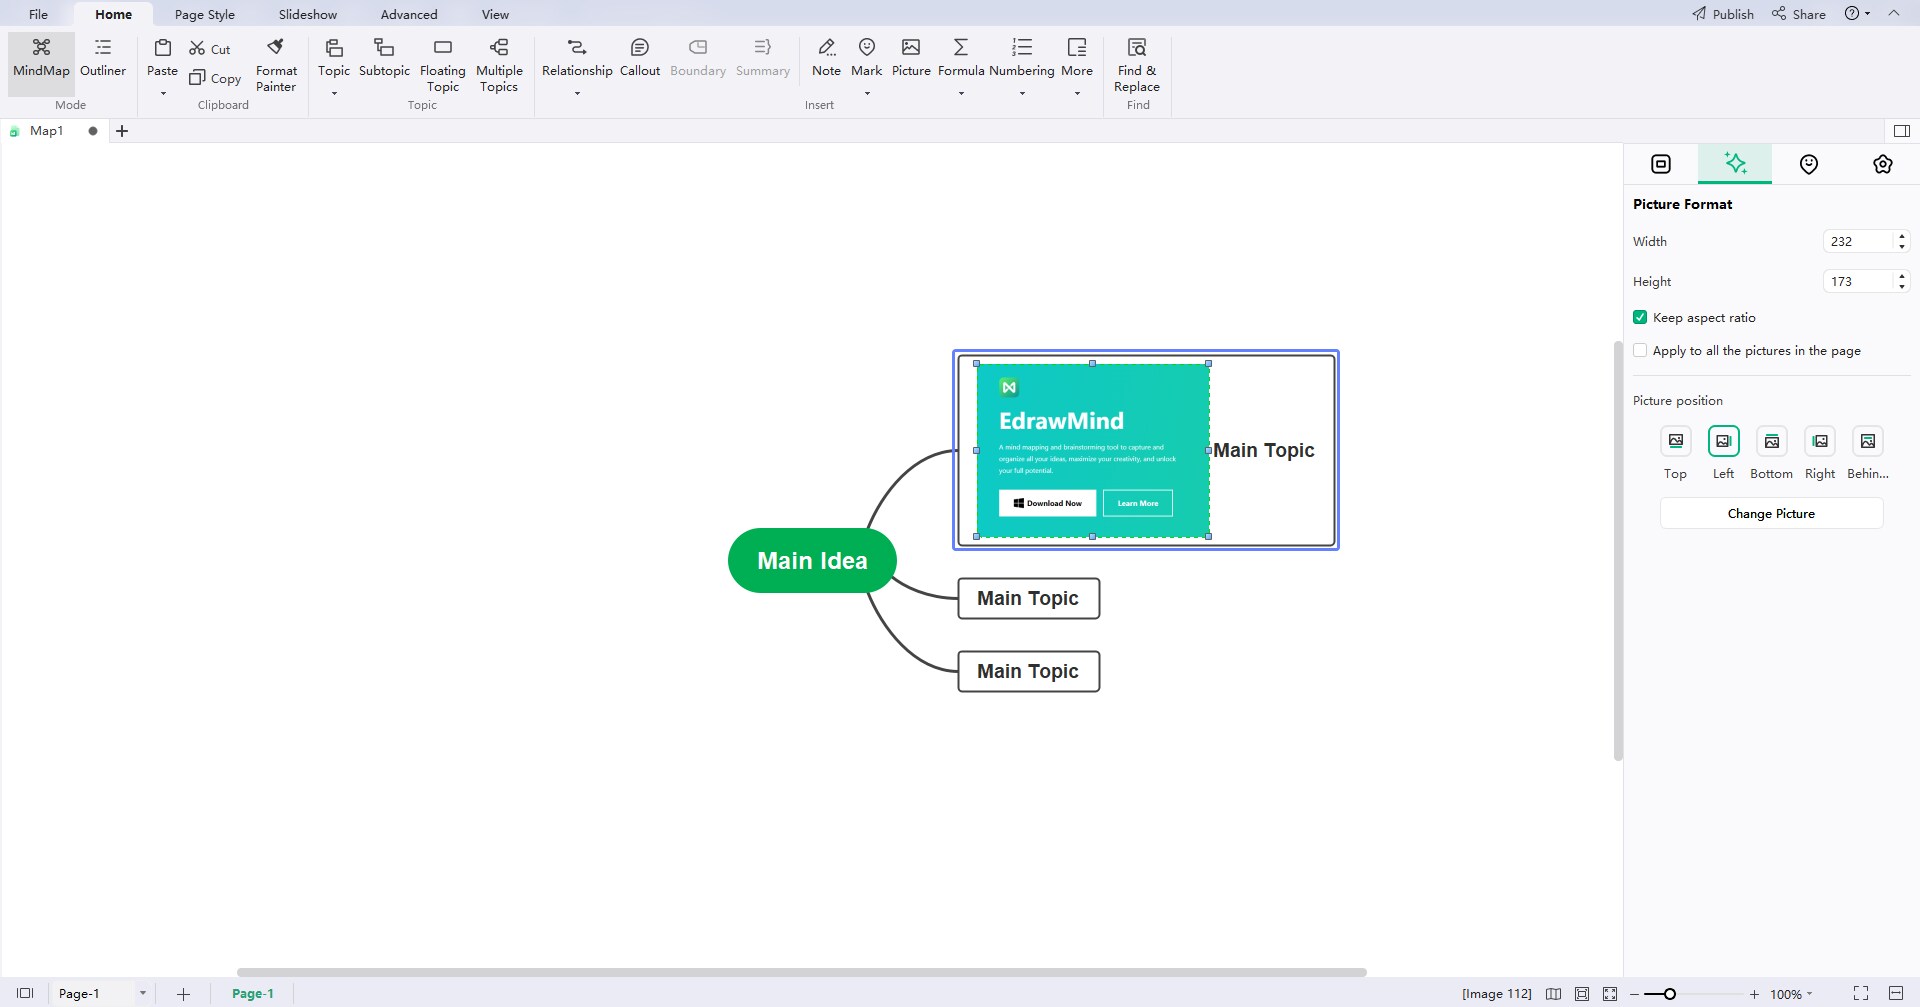The image size is (1920, 1007).
Task: Open the mark/sticker panel tab
Action: pyautogui.click(x=1809, y=164)
